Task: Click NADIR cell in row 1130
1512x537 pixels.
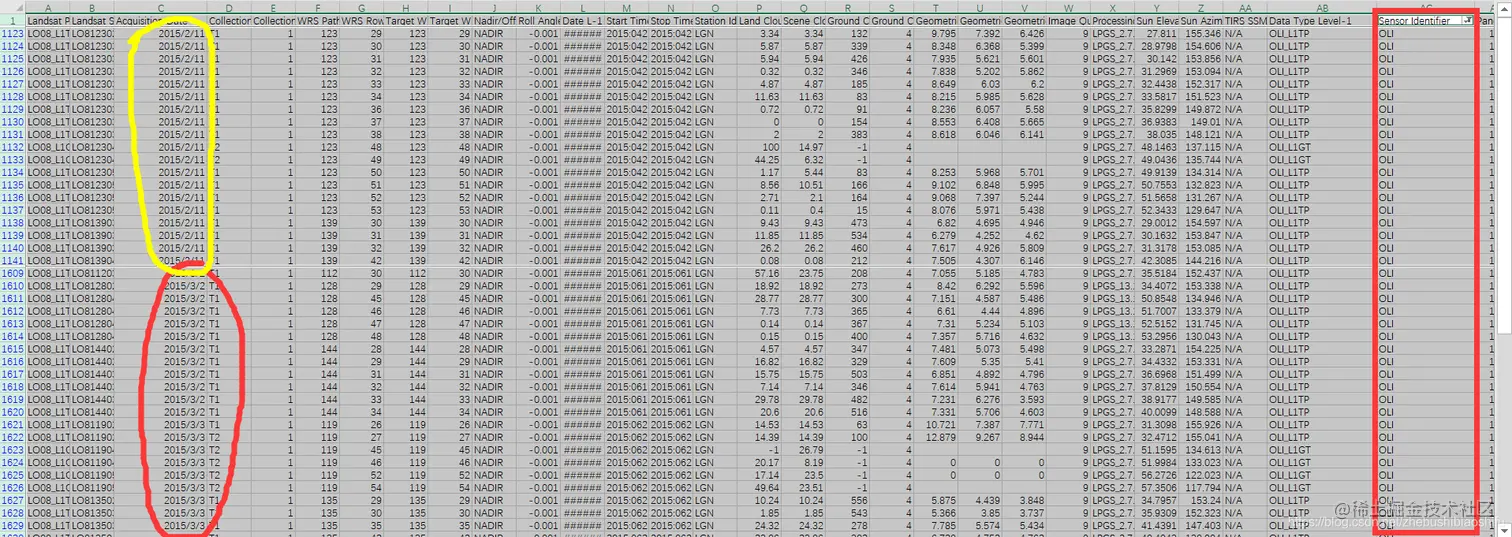Action: tap(495, 121)
